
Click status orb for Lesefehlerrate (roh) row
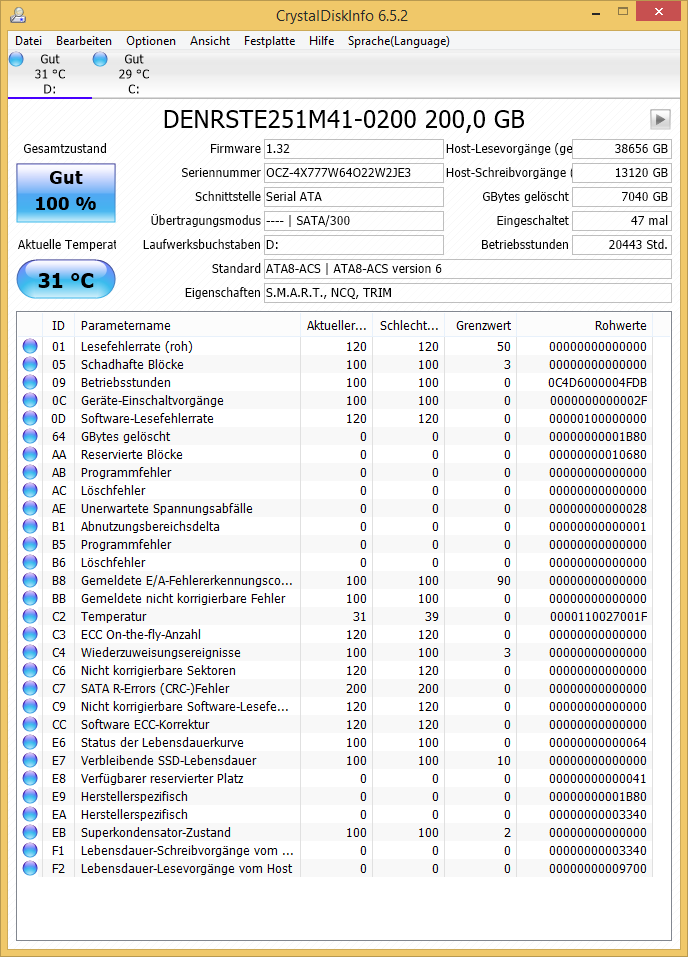(30, 346)
